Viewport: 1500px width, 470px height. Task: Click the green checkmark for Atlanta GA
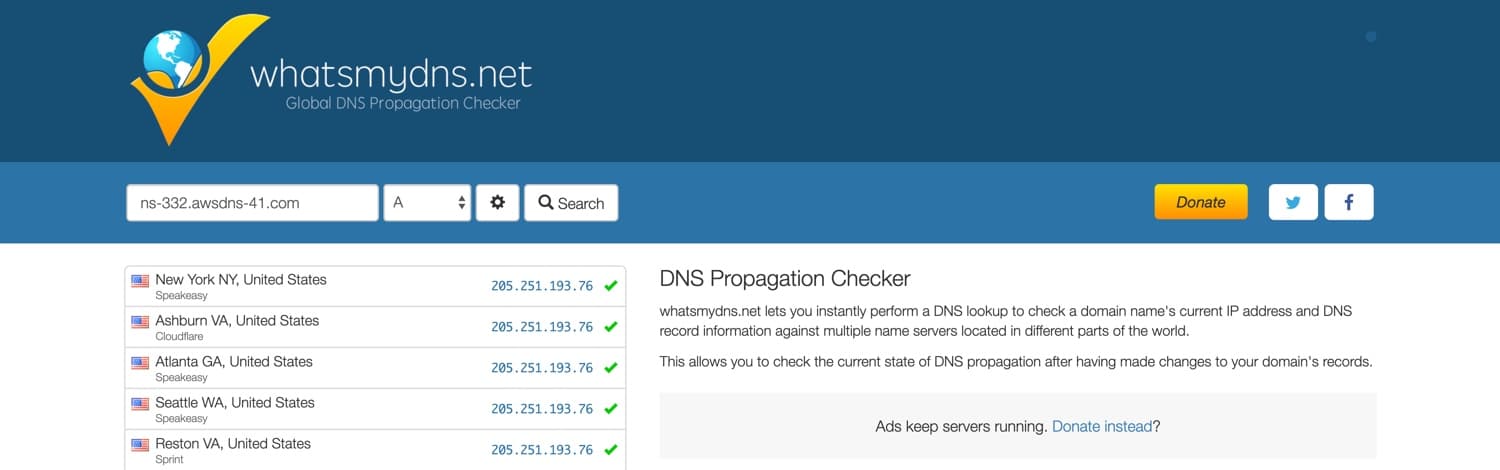click(611, 368)
